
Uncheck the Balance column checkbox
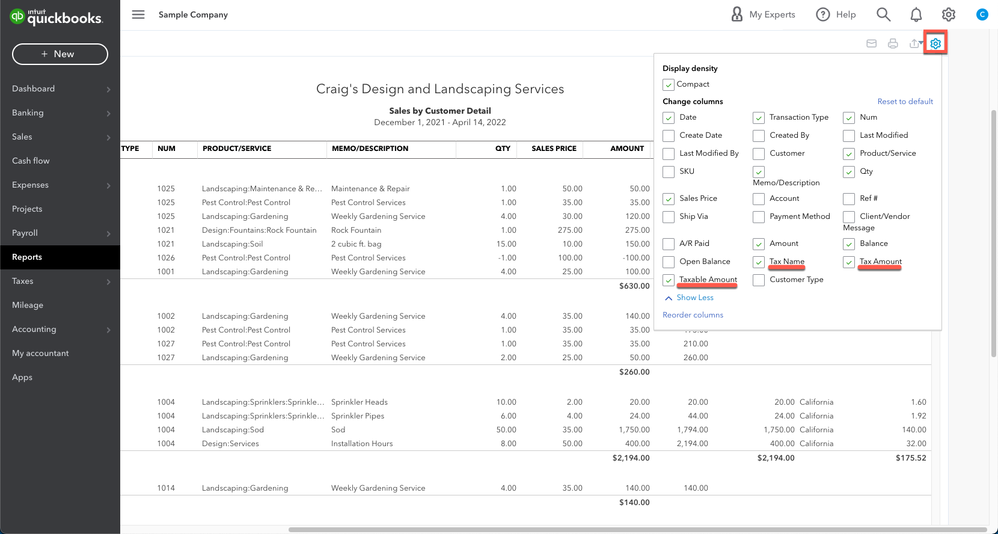848,244
